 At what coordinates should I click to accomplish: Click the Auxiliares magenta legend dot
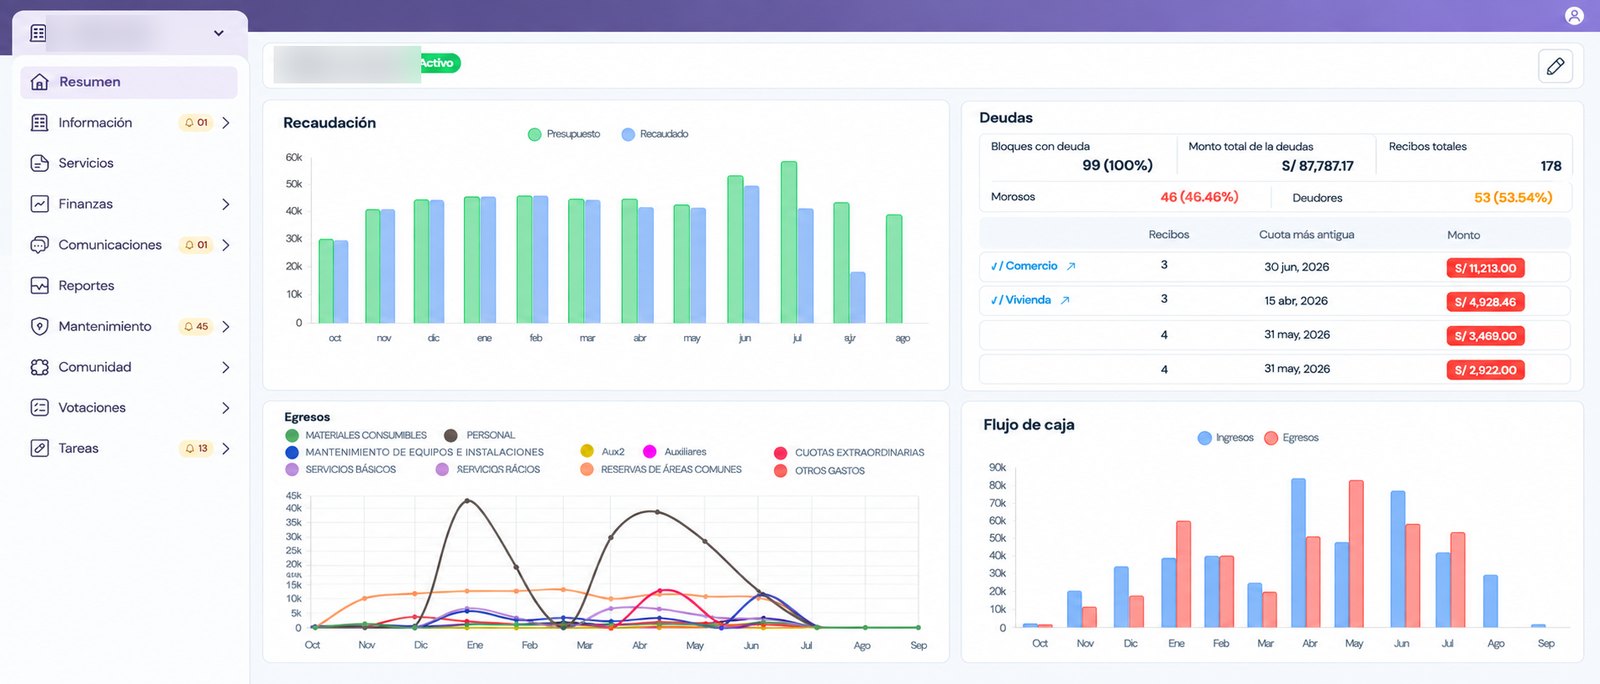click(x=650, y=452)
